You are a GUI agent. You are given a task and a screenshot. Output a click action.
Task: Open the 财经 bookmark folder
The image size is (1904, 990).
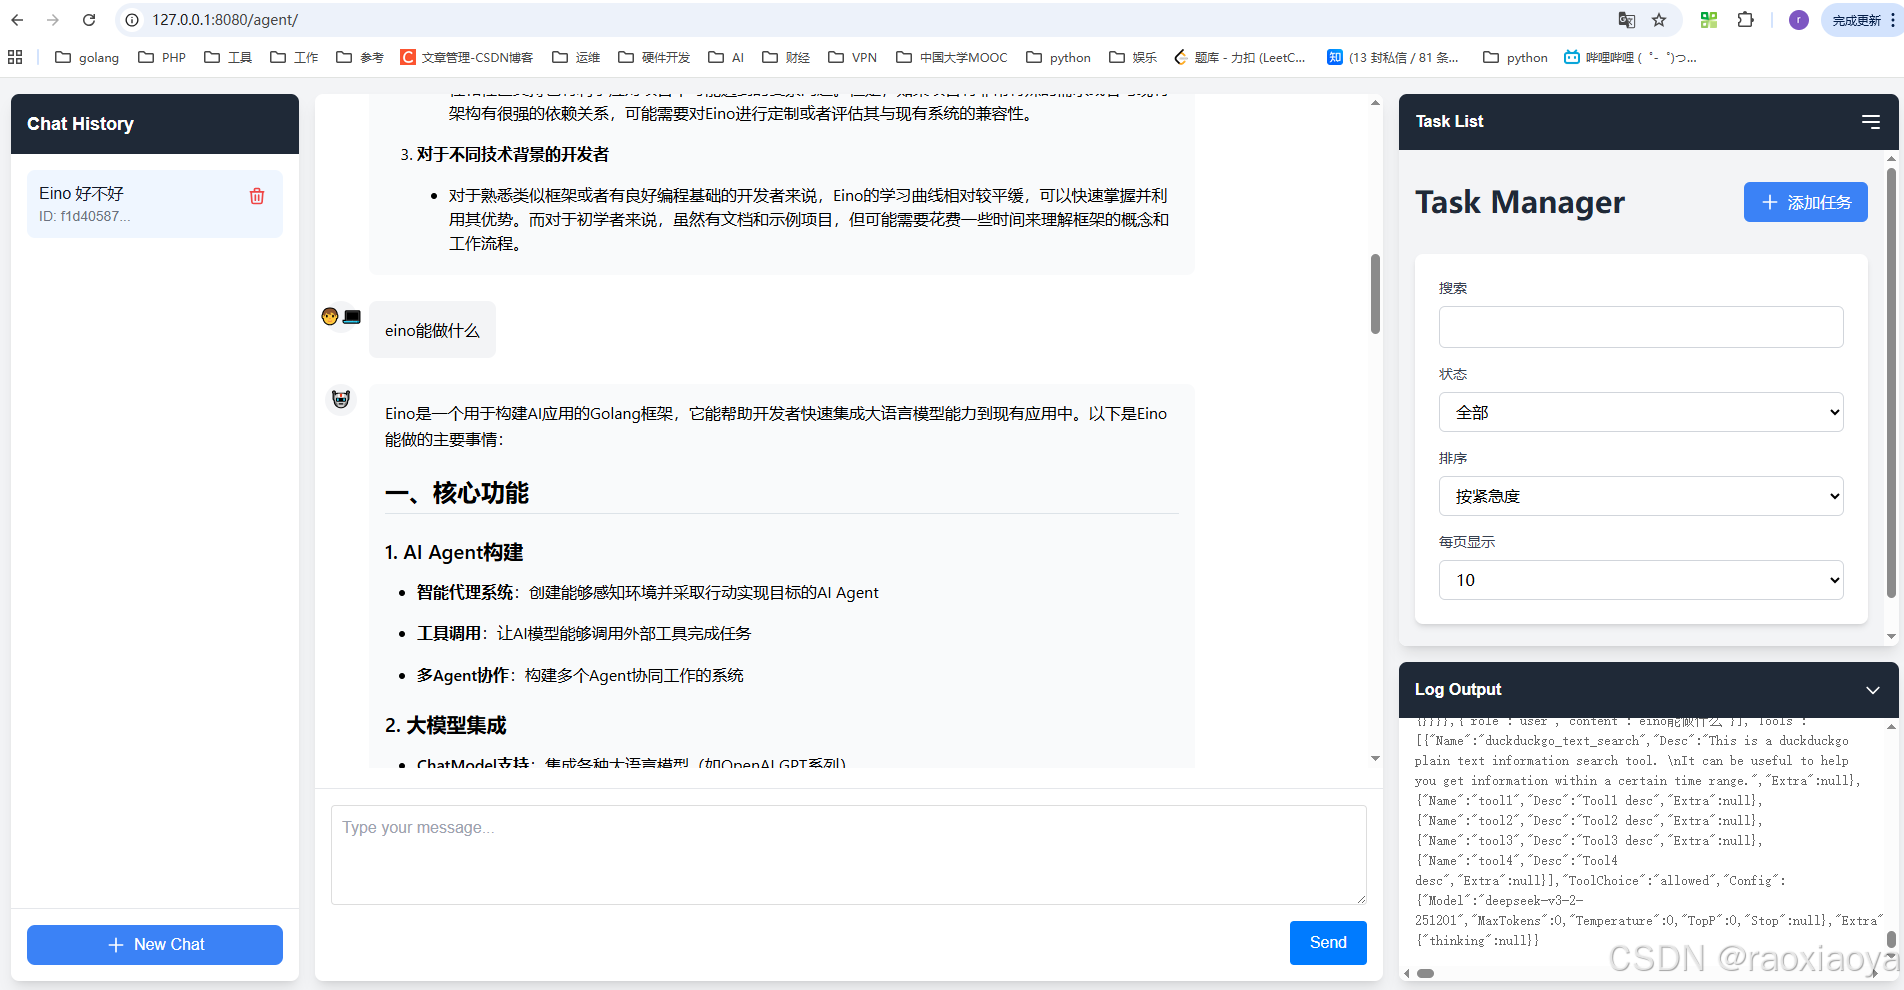[786, 57]
